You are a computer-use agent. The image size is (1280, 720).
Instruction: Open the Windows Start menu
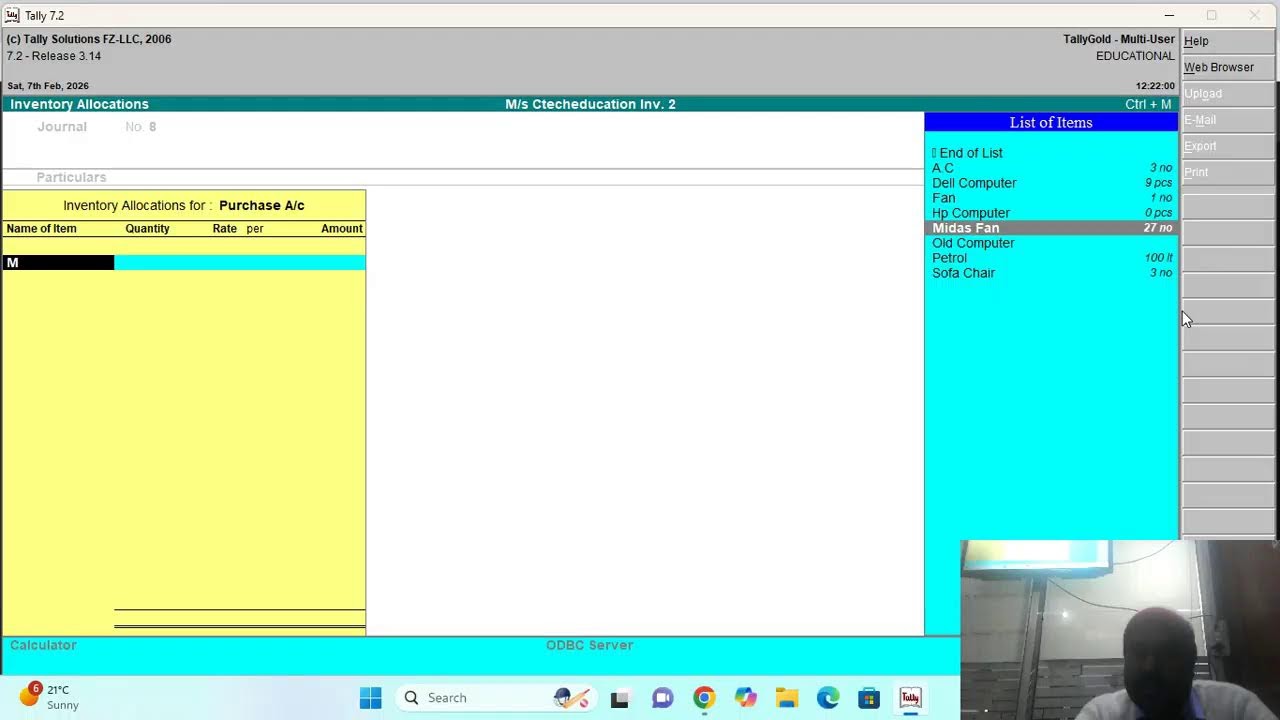coord(370,698)
